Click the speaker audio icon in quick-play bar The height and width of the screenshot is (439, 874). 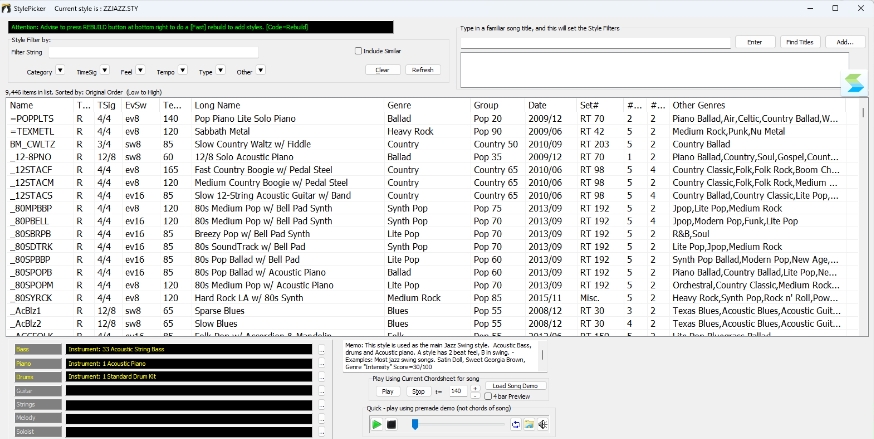[542, 425]
